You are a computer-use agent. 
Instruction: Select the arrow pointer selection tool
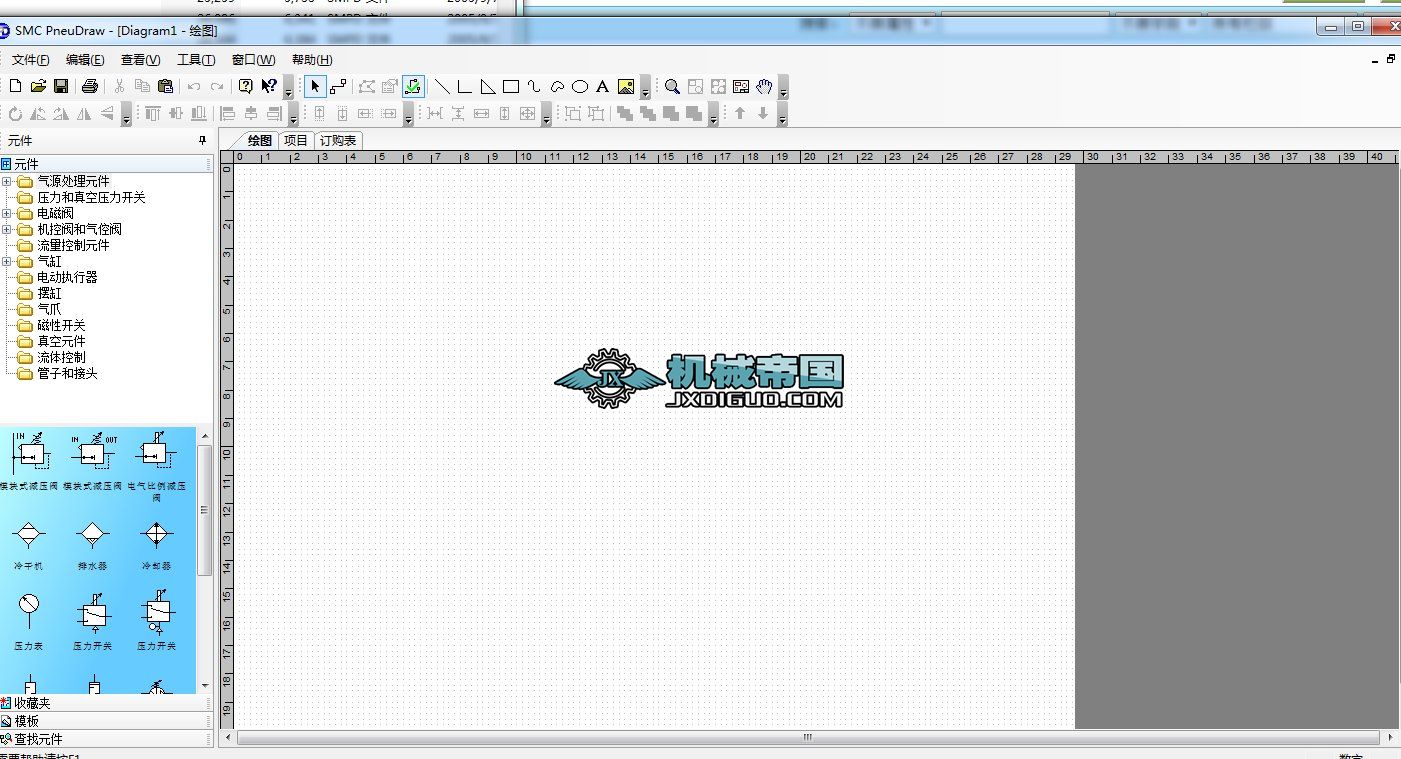click(315, 87)
